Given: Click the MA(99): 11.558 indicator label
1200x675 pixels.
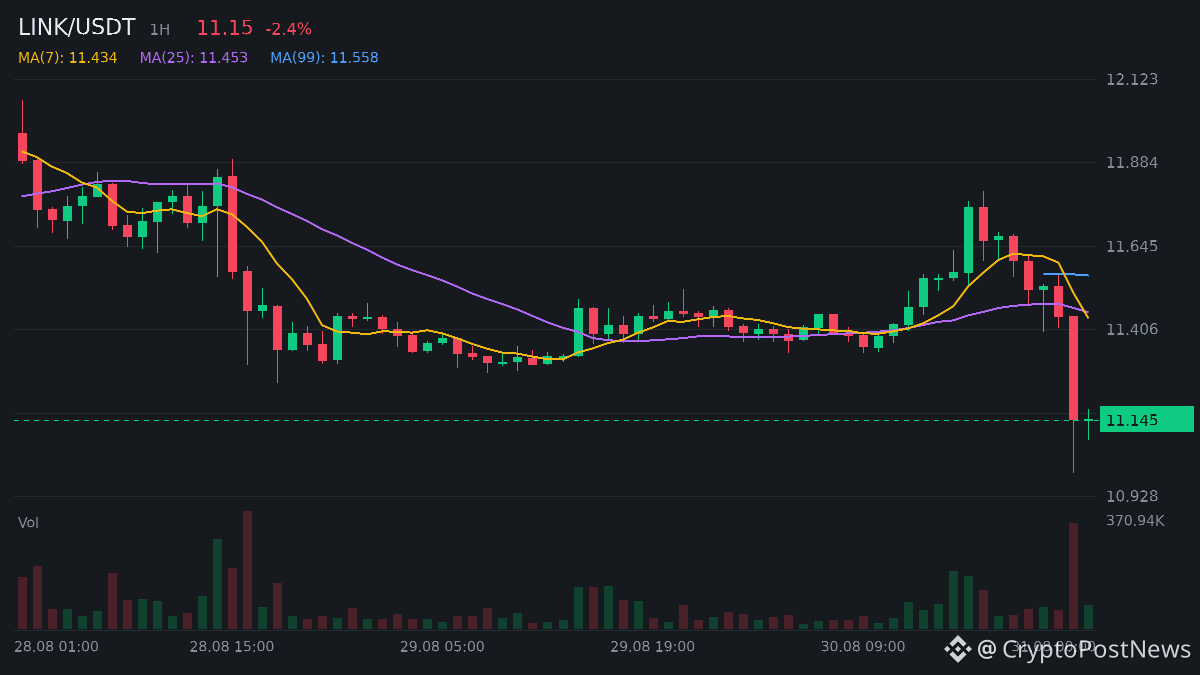Looking at the screenshot, I should point(324,58).
